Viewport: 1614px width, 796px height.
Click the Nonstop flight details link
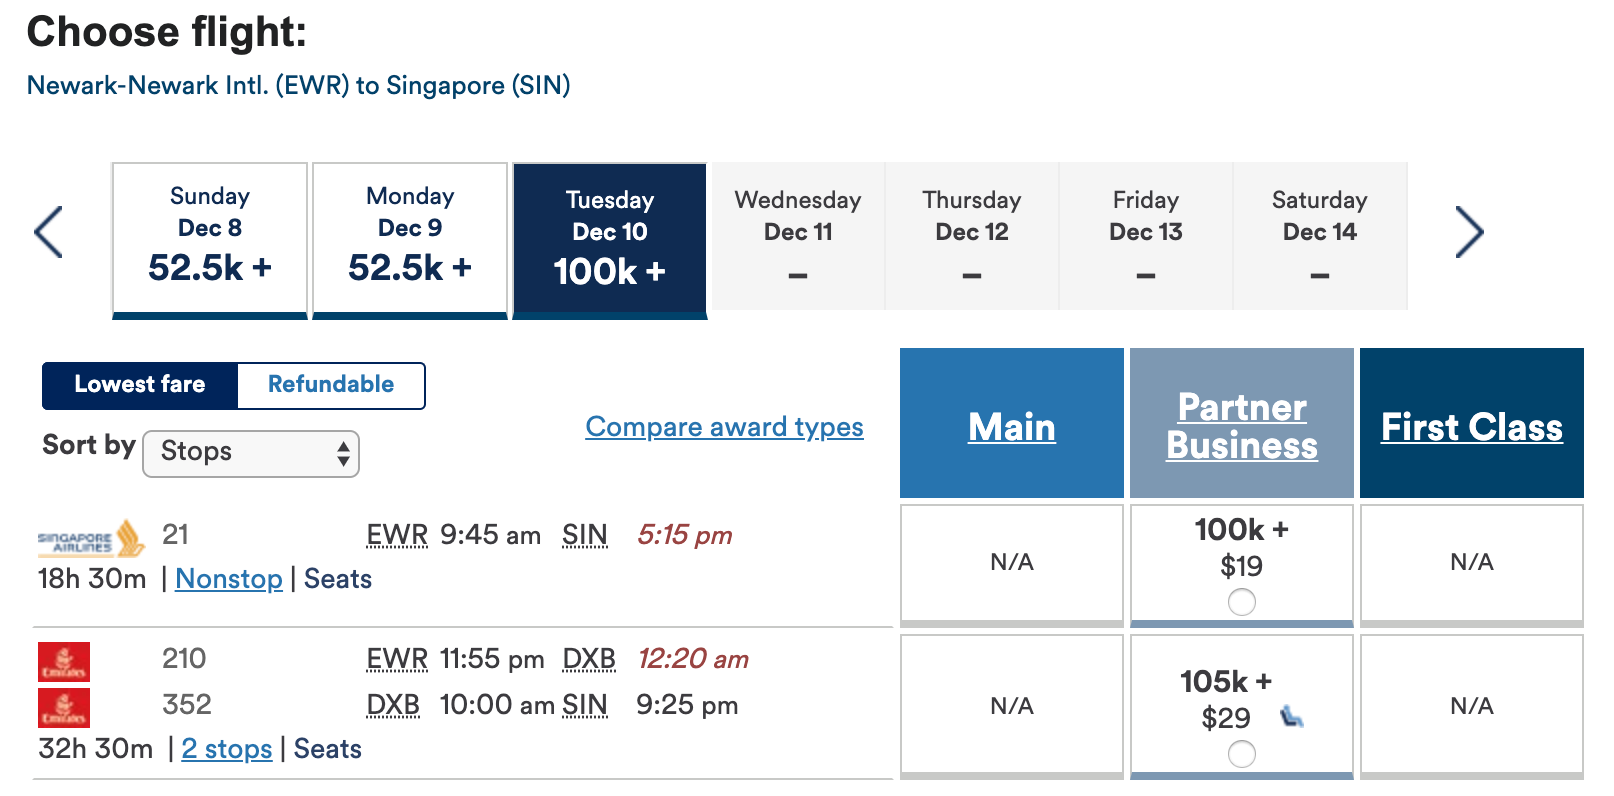[229, 579]
